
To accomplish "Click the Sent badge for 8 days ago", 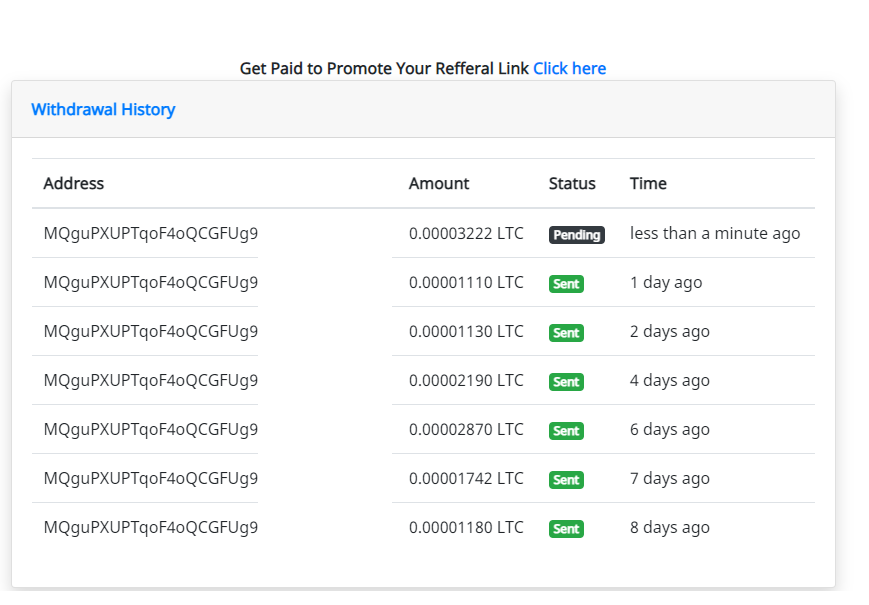I will (566, 529).
